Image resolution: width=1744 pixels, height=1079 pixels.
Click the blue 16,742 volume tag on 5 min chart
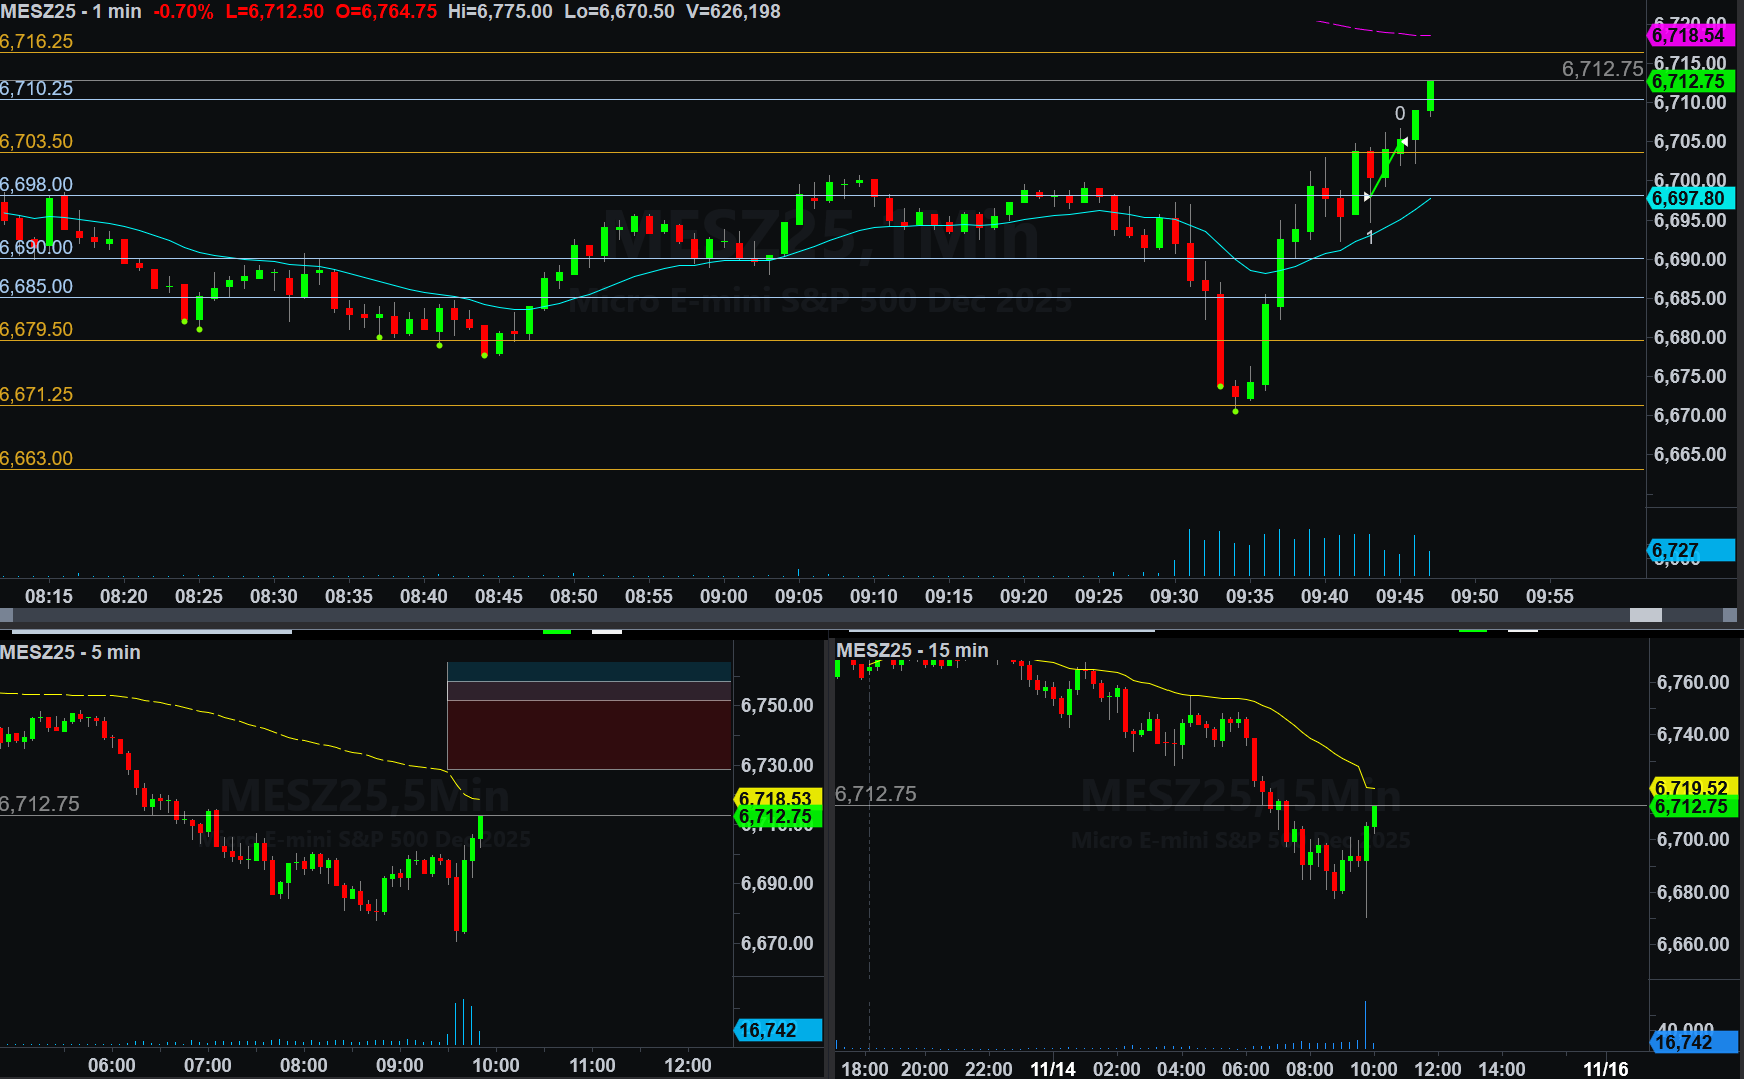(x=776, y=1030)
